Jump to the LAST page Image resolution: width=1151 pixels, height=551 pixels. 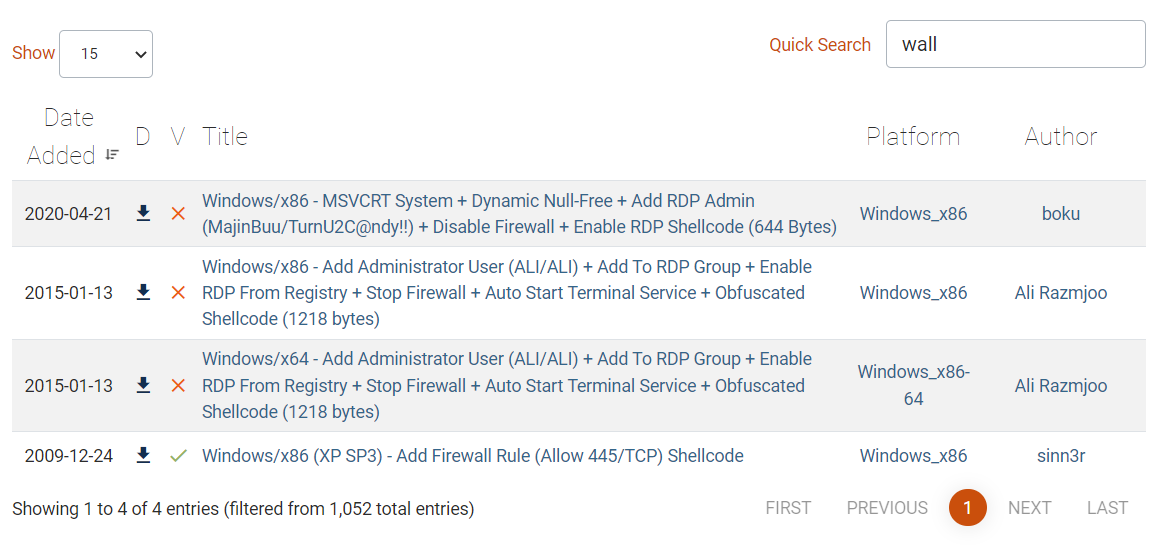click(x=1107, y=508)
